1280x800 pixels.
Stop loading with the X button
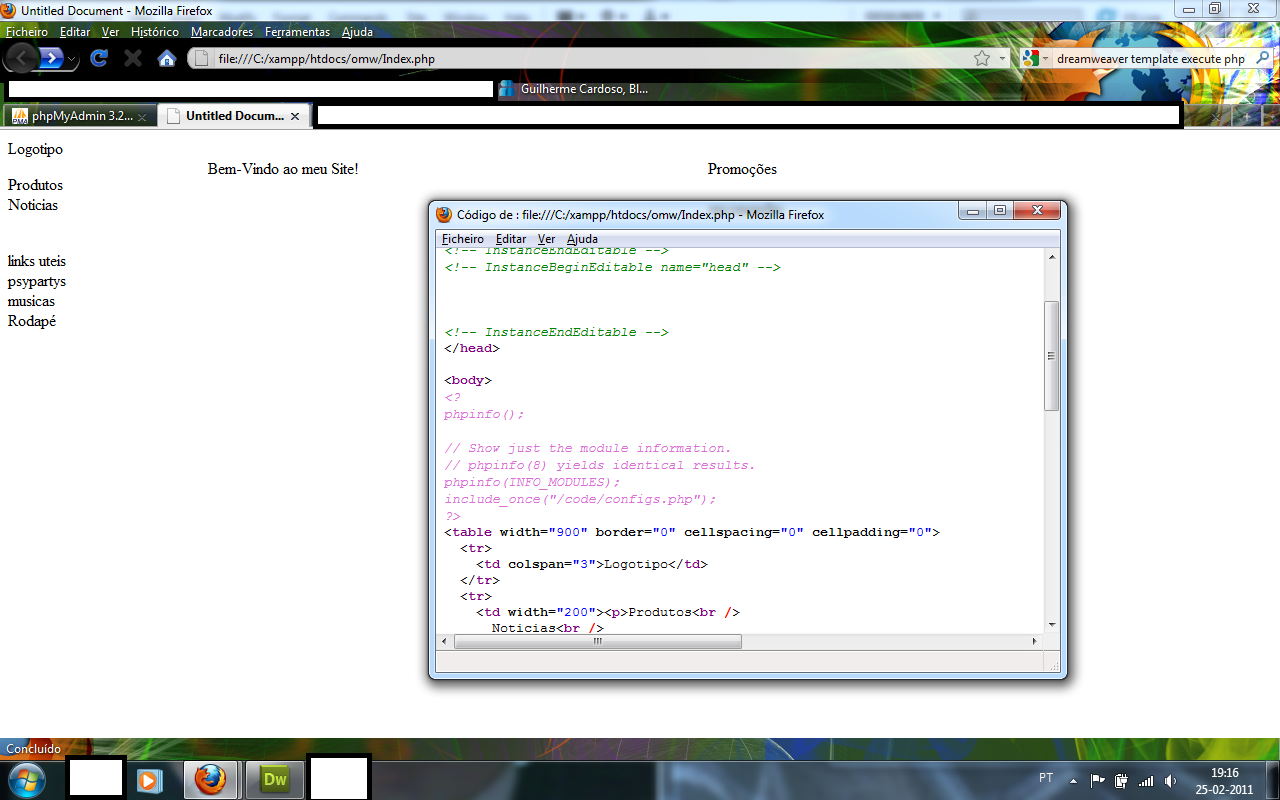tap(133, 58)
